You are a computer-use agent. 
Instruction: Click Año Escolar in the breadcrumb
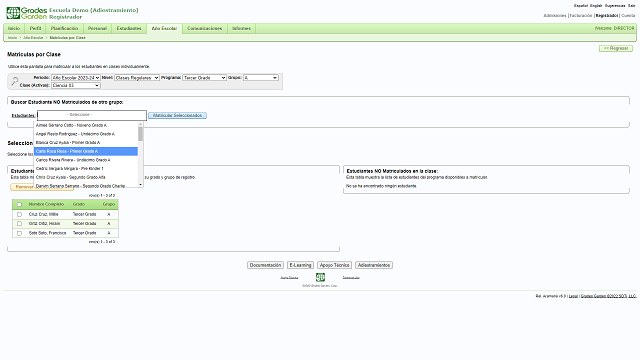point(33,38)
